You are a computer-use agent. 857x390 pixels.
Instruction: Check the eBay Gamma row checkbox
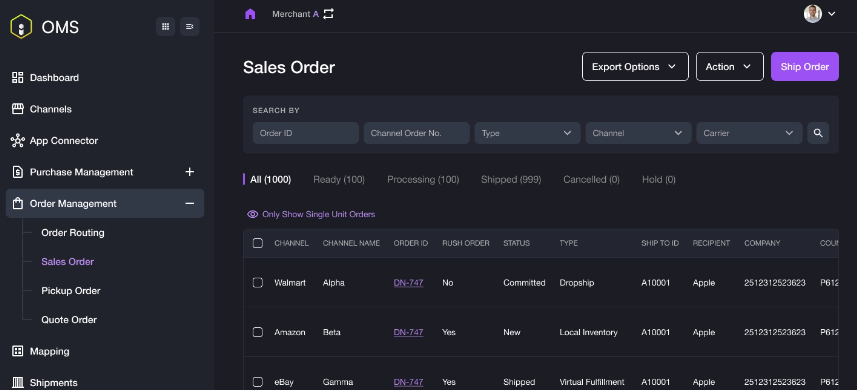click(257, 382)
